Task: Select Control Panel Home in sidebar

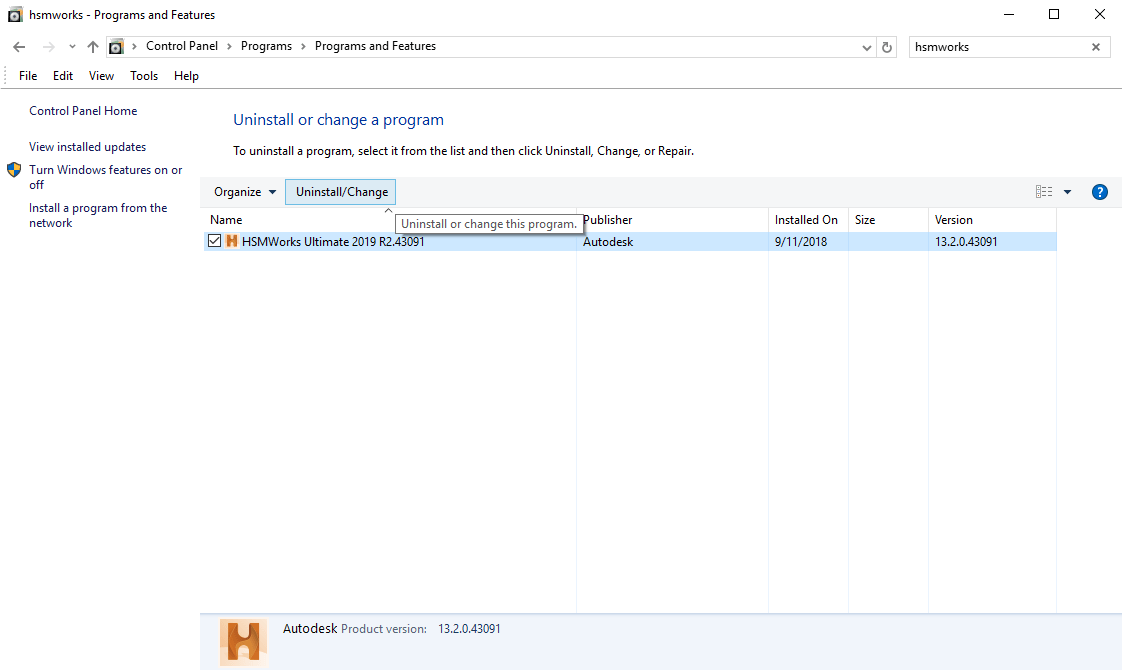Action: coord(83,110)
